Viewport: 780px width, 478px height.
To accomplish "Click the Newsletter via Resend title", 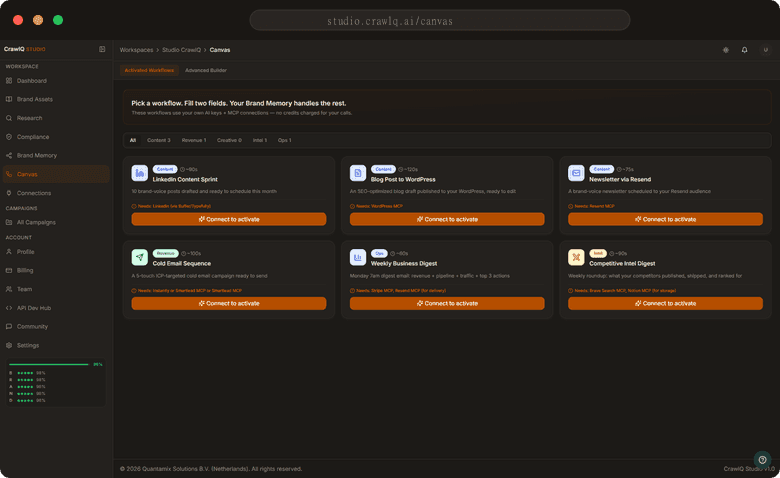I will pyautogui.click(x=620, y=180).
